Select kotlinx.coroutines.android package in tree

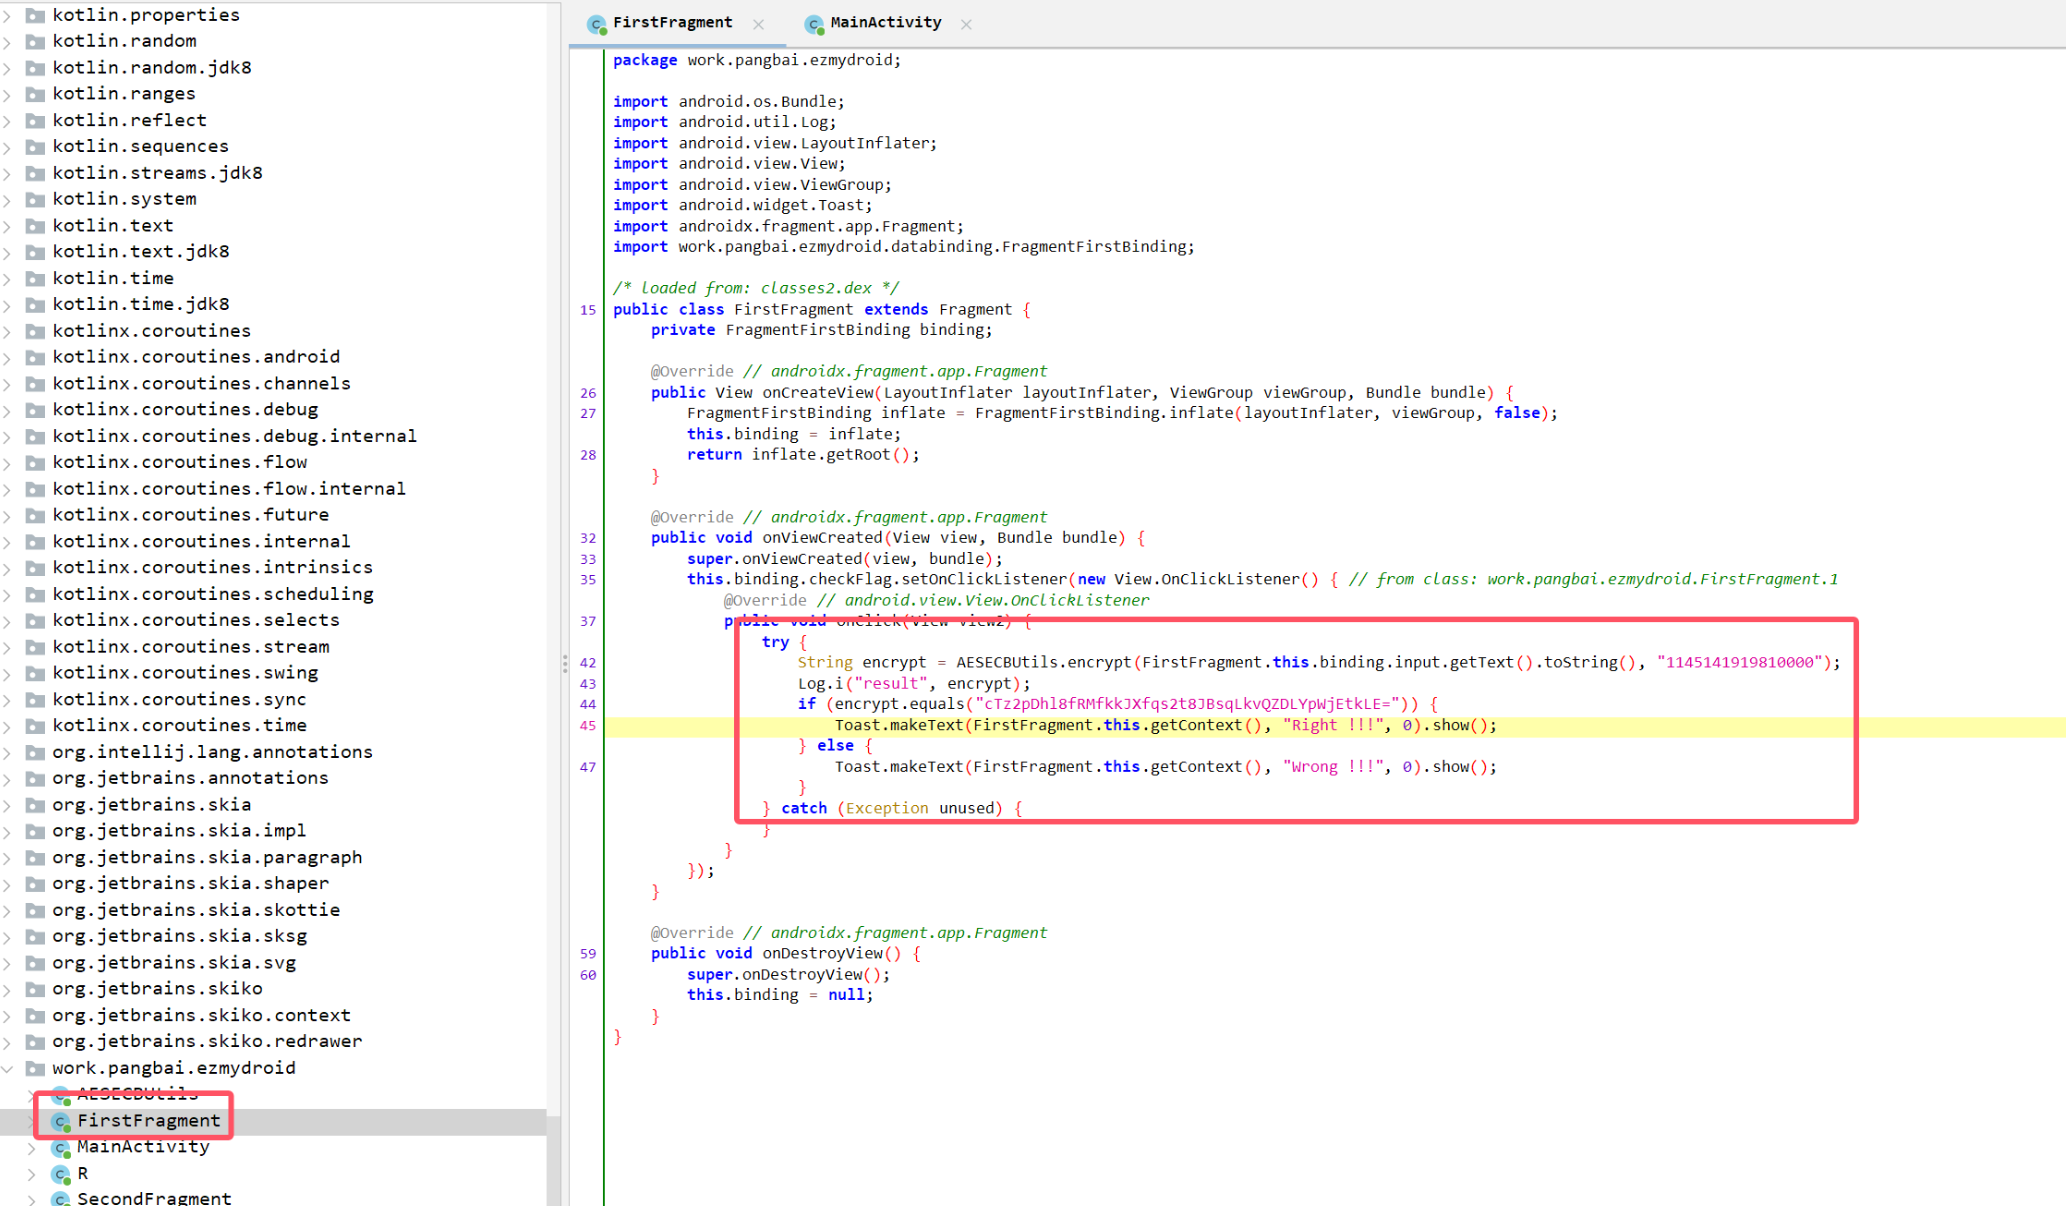click(196, 357)
